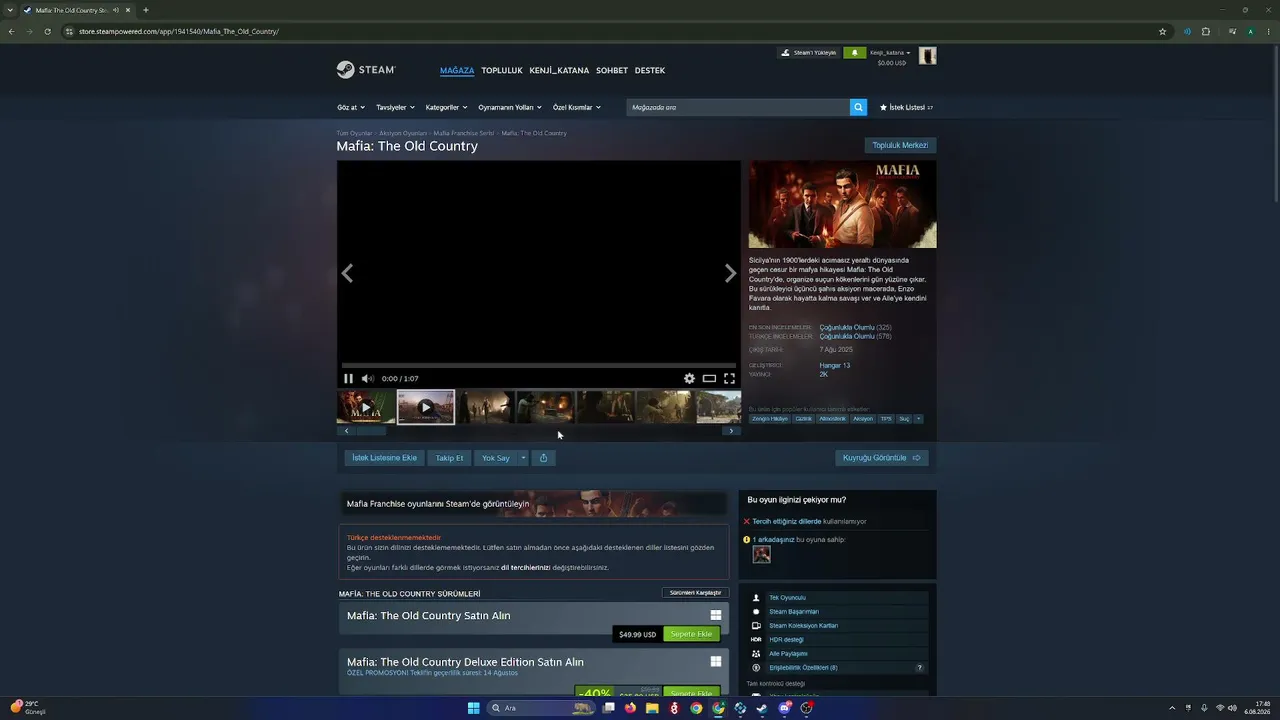1280x720 pixels.
Task: Click the user avatar in the header
Action: coord(928,56)
